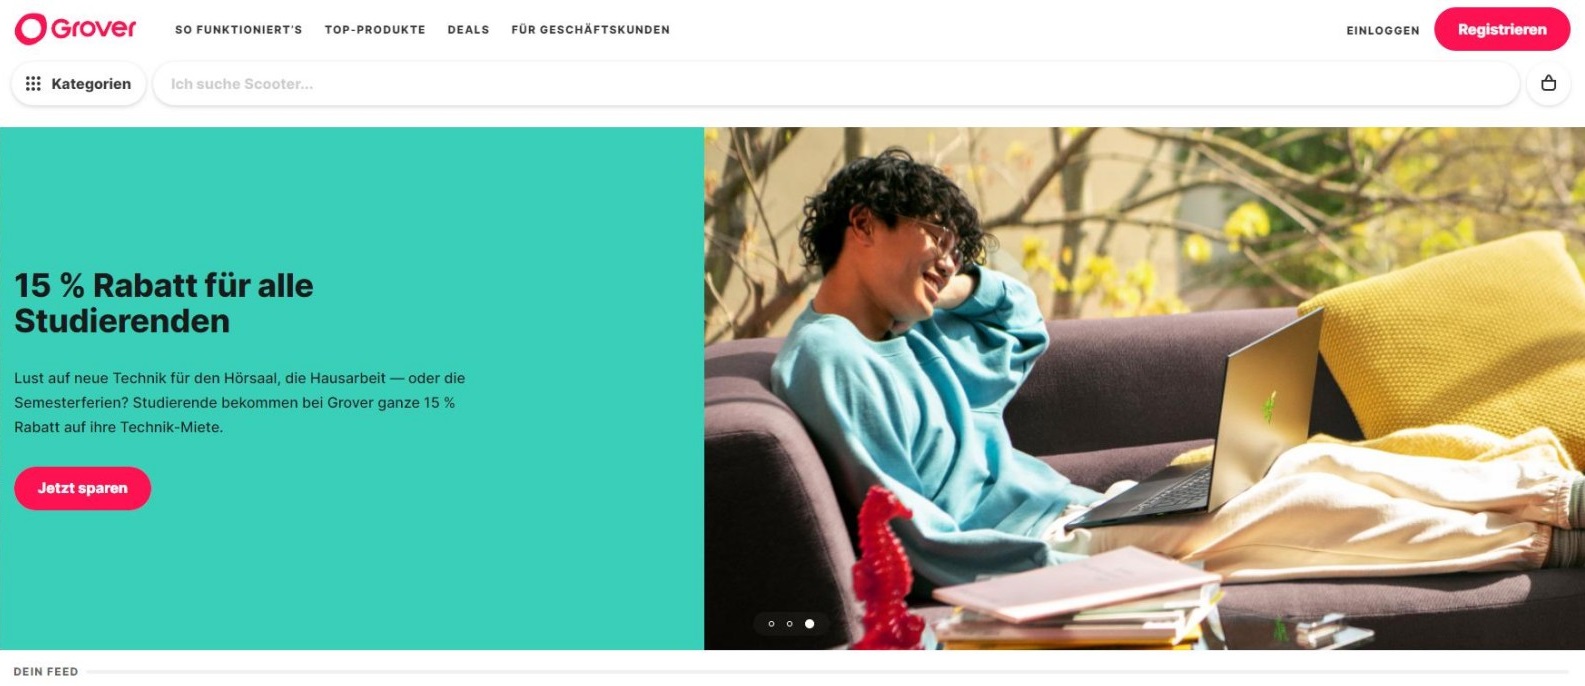1585x686 pixels.
Task: Click the nine-dot grid icon beside Kategorien
Action: (33, 84)
